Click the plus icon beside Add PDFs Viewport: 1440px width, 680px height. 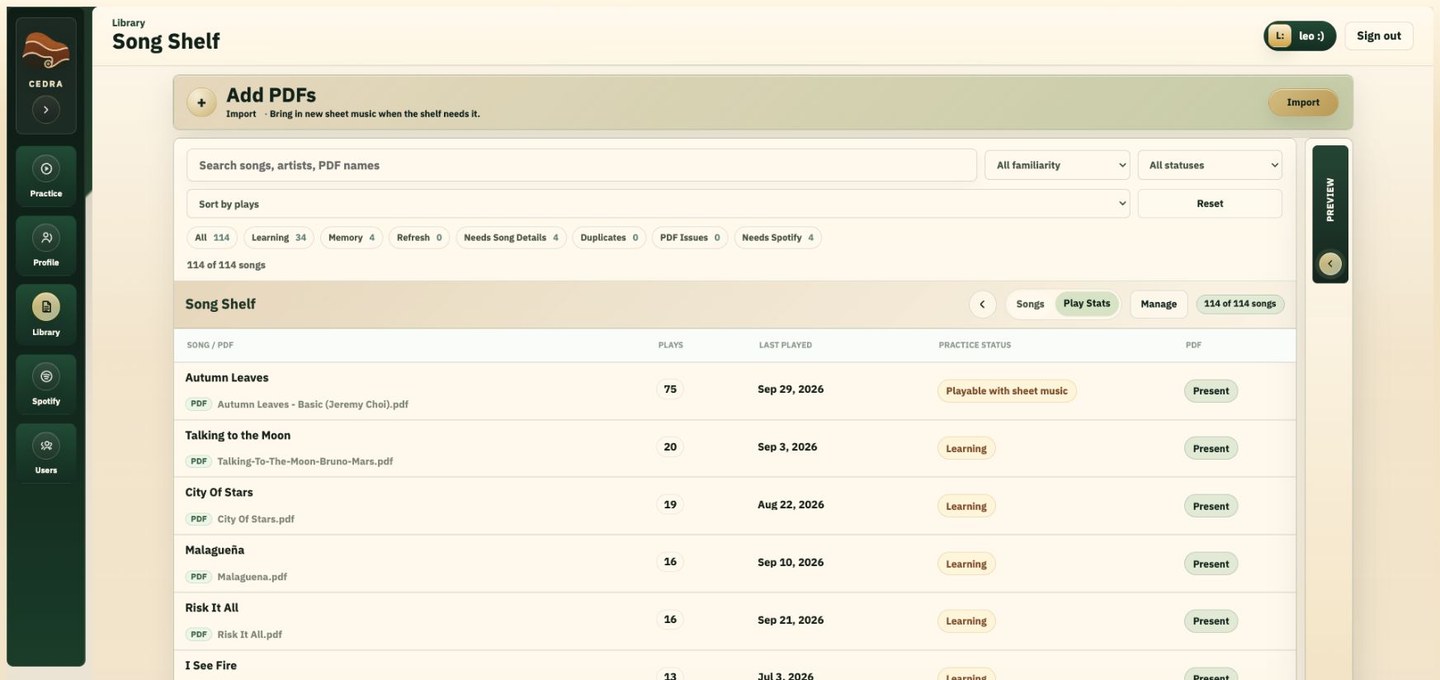(x=201, y=102)
